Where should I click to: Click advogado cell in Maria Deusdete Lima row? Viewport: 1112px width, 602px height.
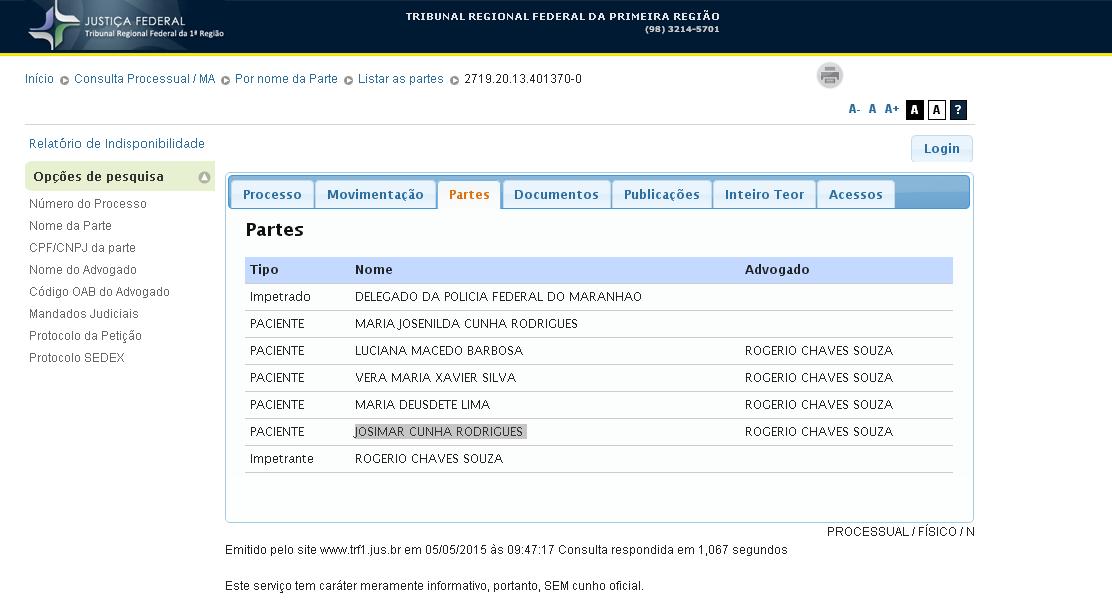819,404
